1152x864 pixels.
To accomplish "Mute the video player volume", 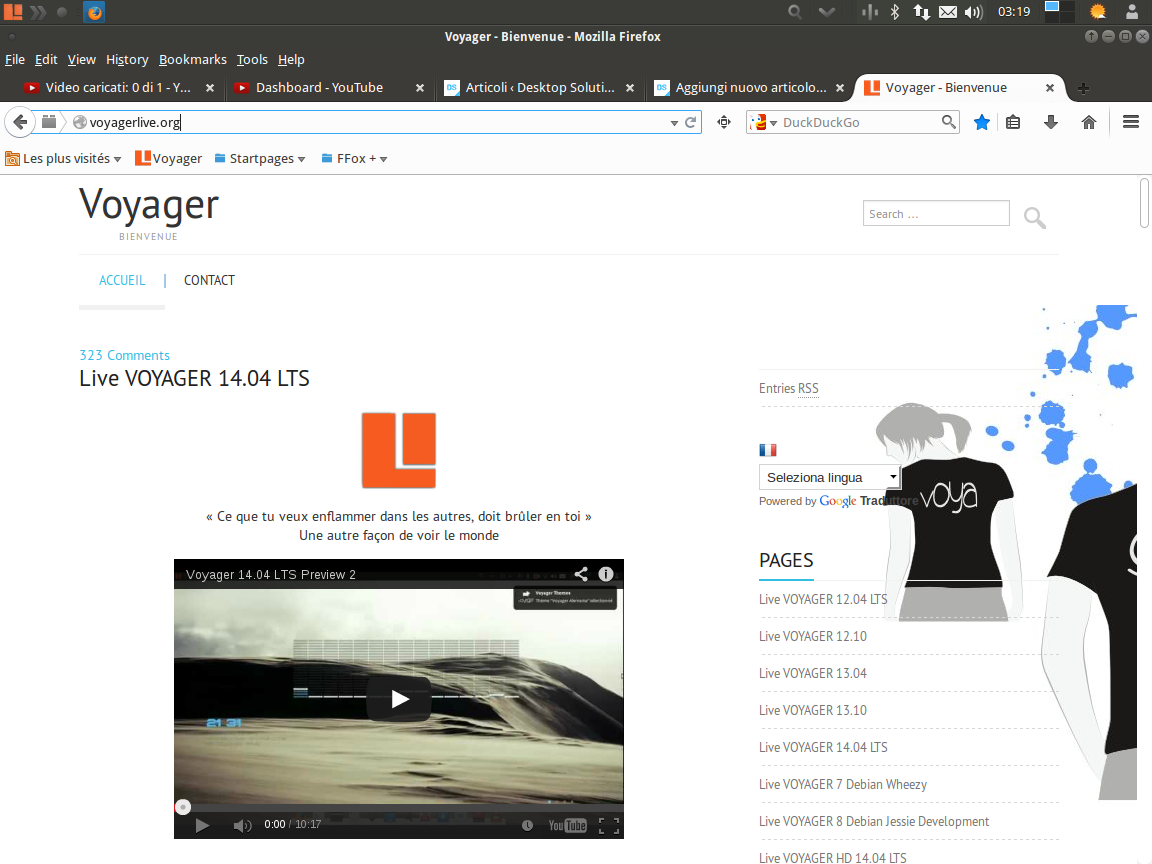I will [x=242, y=825].
